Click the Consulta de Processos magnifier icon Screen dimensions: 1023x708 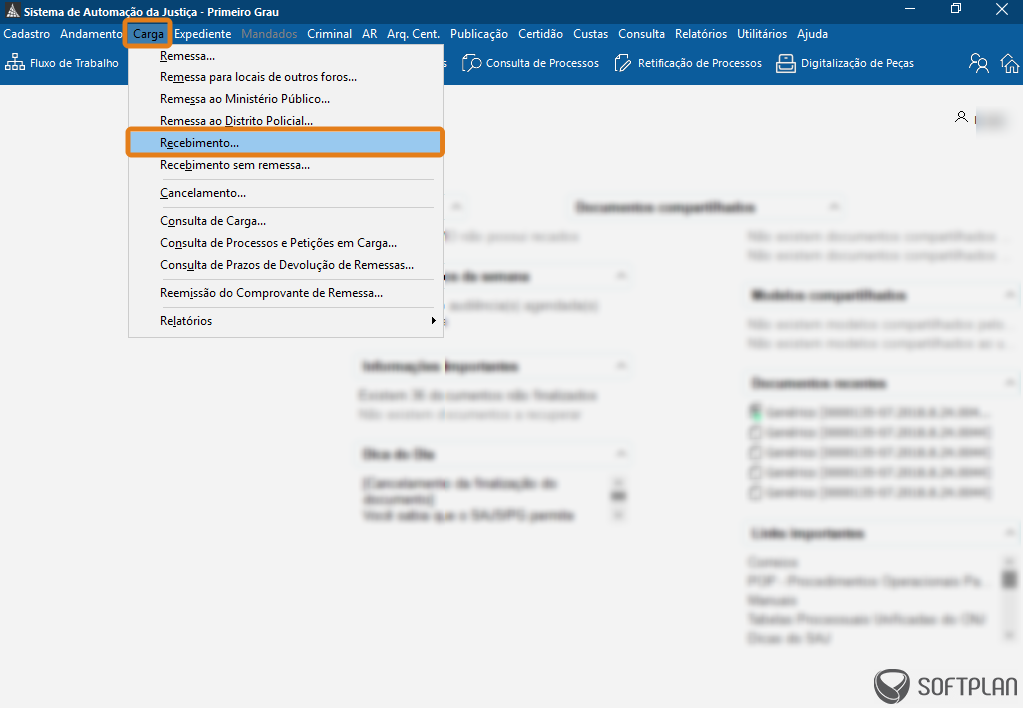[x=472, y=63]
